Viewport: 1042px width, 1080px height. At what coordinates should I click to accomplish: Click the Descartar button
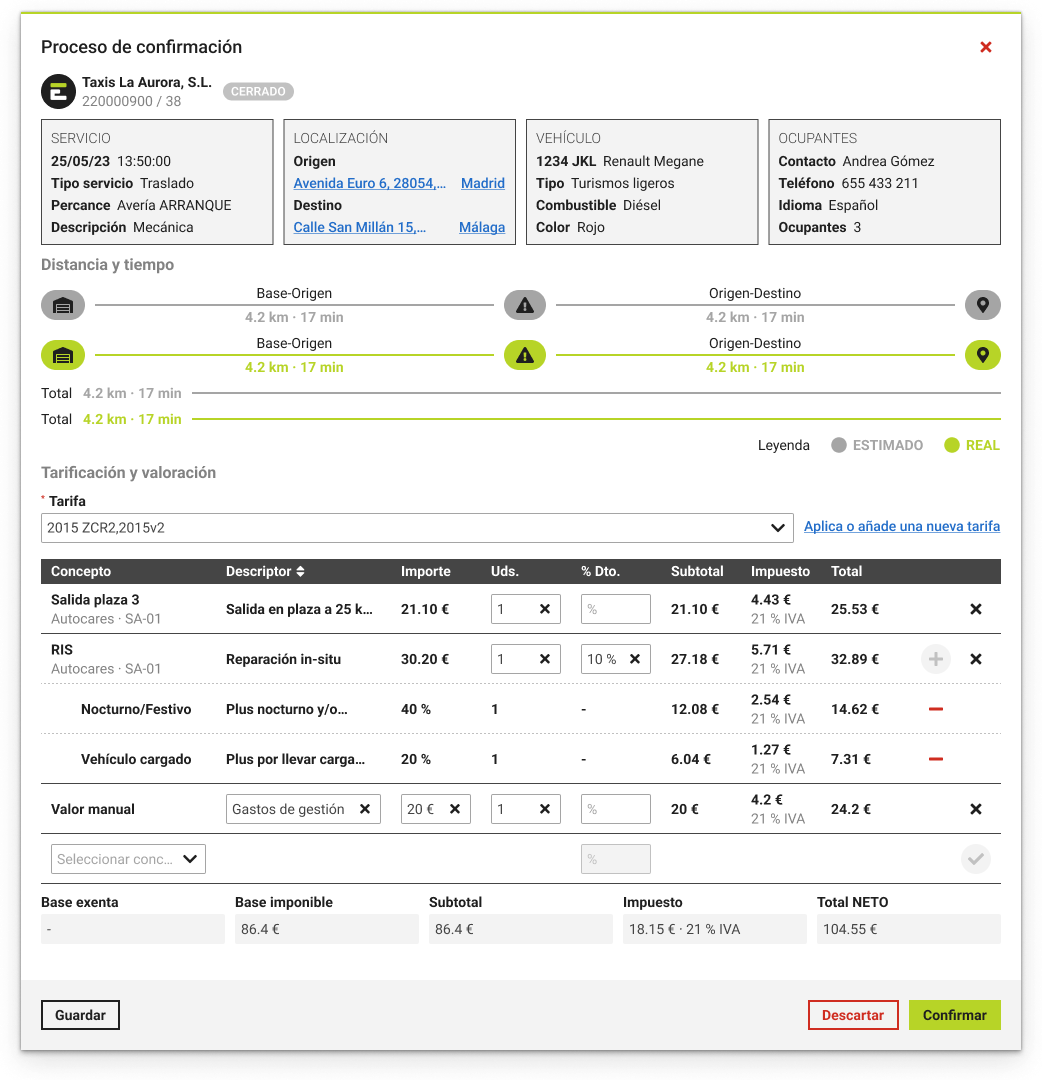[853, 1015]
